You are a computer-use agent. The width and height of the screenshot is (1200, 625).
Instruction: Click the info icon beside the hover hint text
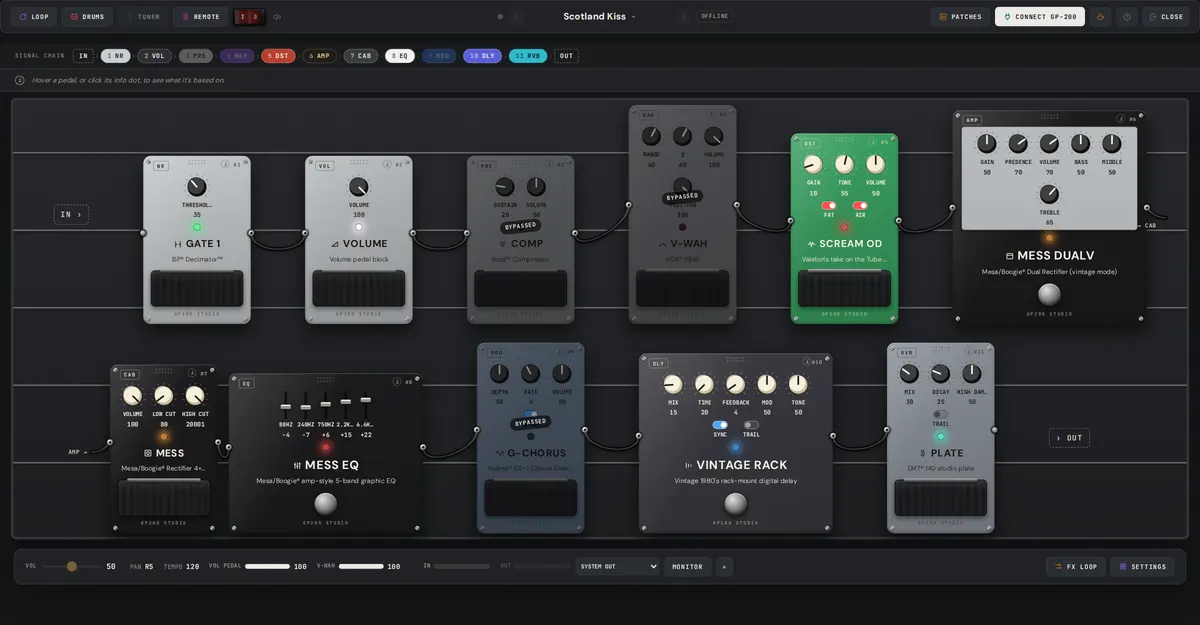click(20, 80)
